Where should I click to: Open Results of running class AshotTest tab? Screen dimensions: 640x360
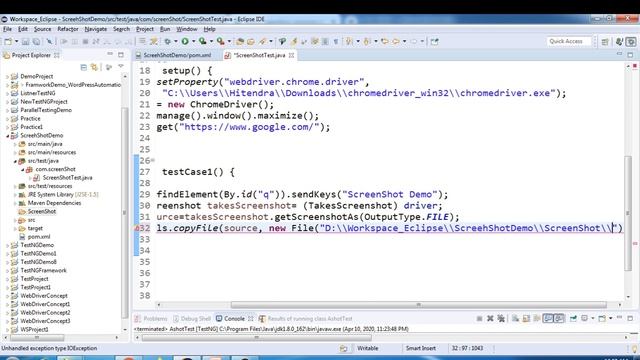click(305, 318)
